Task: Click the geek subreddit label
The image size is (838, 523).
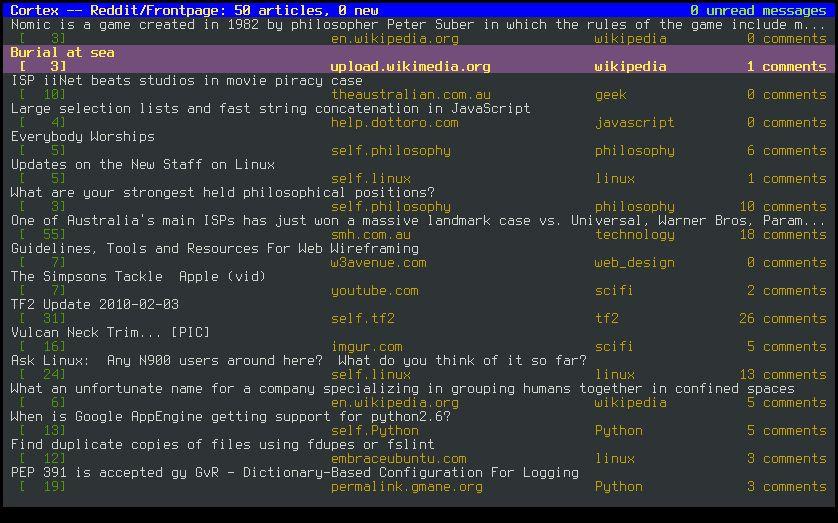Action: [610, 95]
